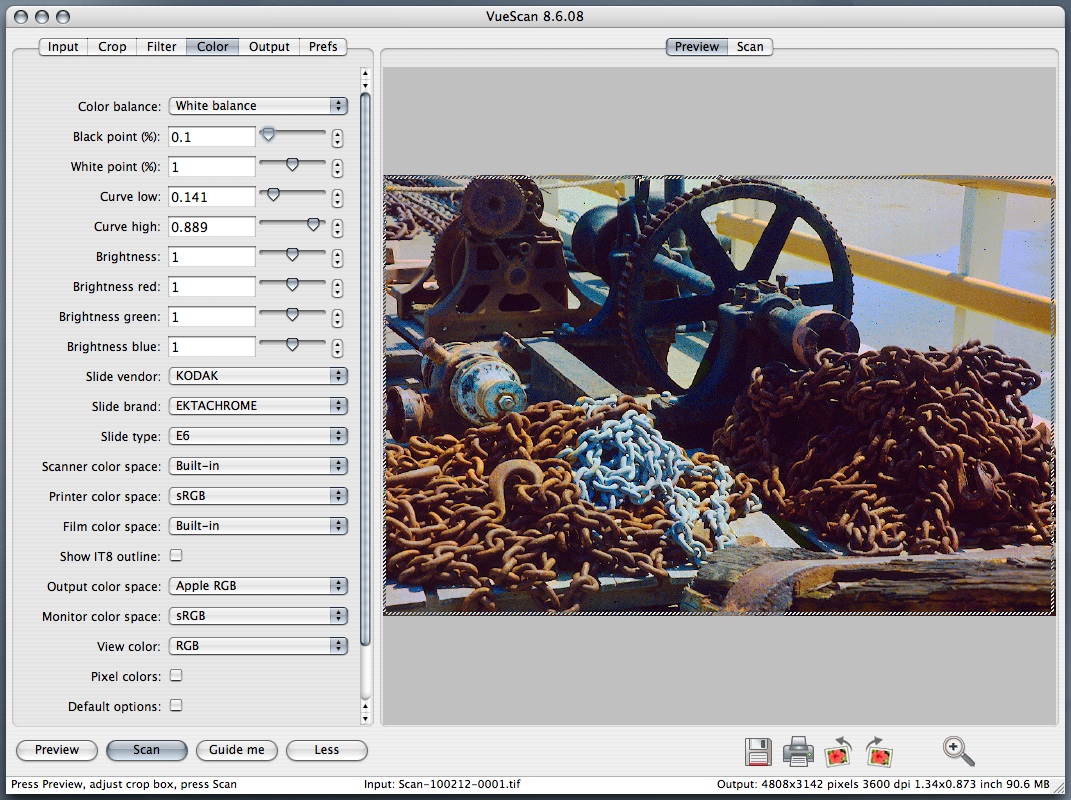This screenshot has width=1071, height=800.
Task: Open the Output color space dropdown
Action: (x=258, y=586)
